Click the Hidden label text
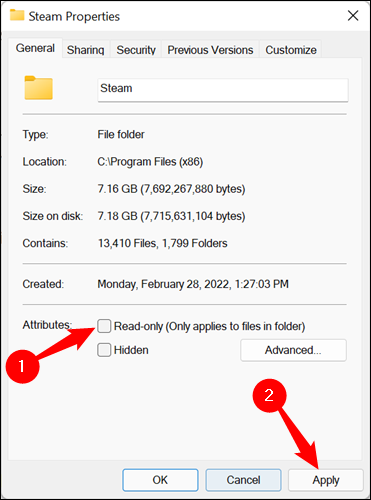The image size is (371, 500). coord(131,350)
